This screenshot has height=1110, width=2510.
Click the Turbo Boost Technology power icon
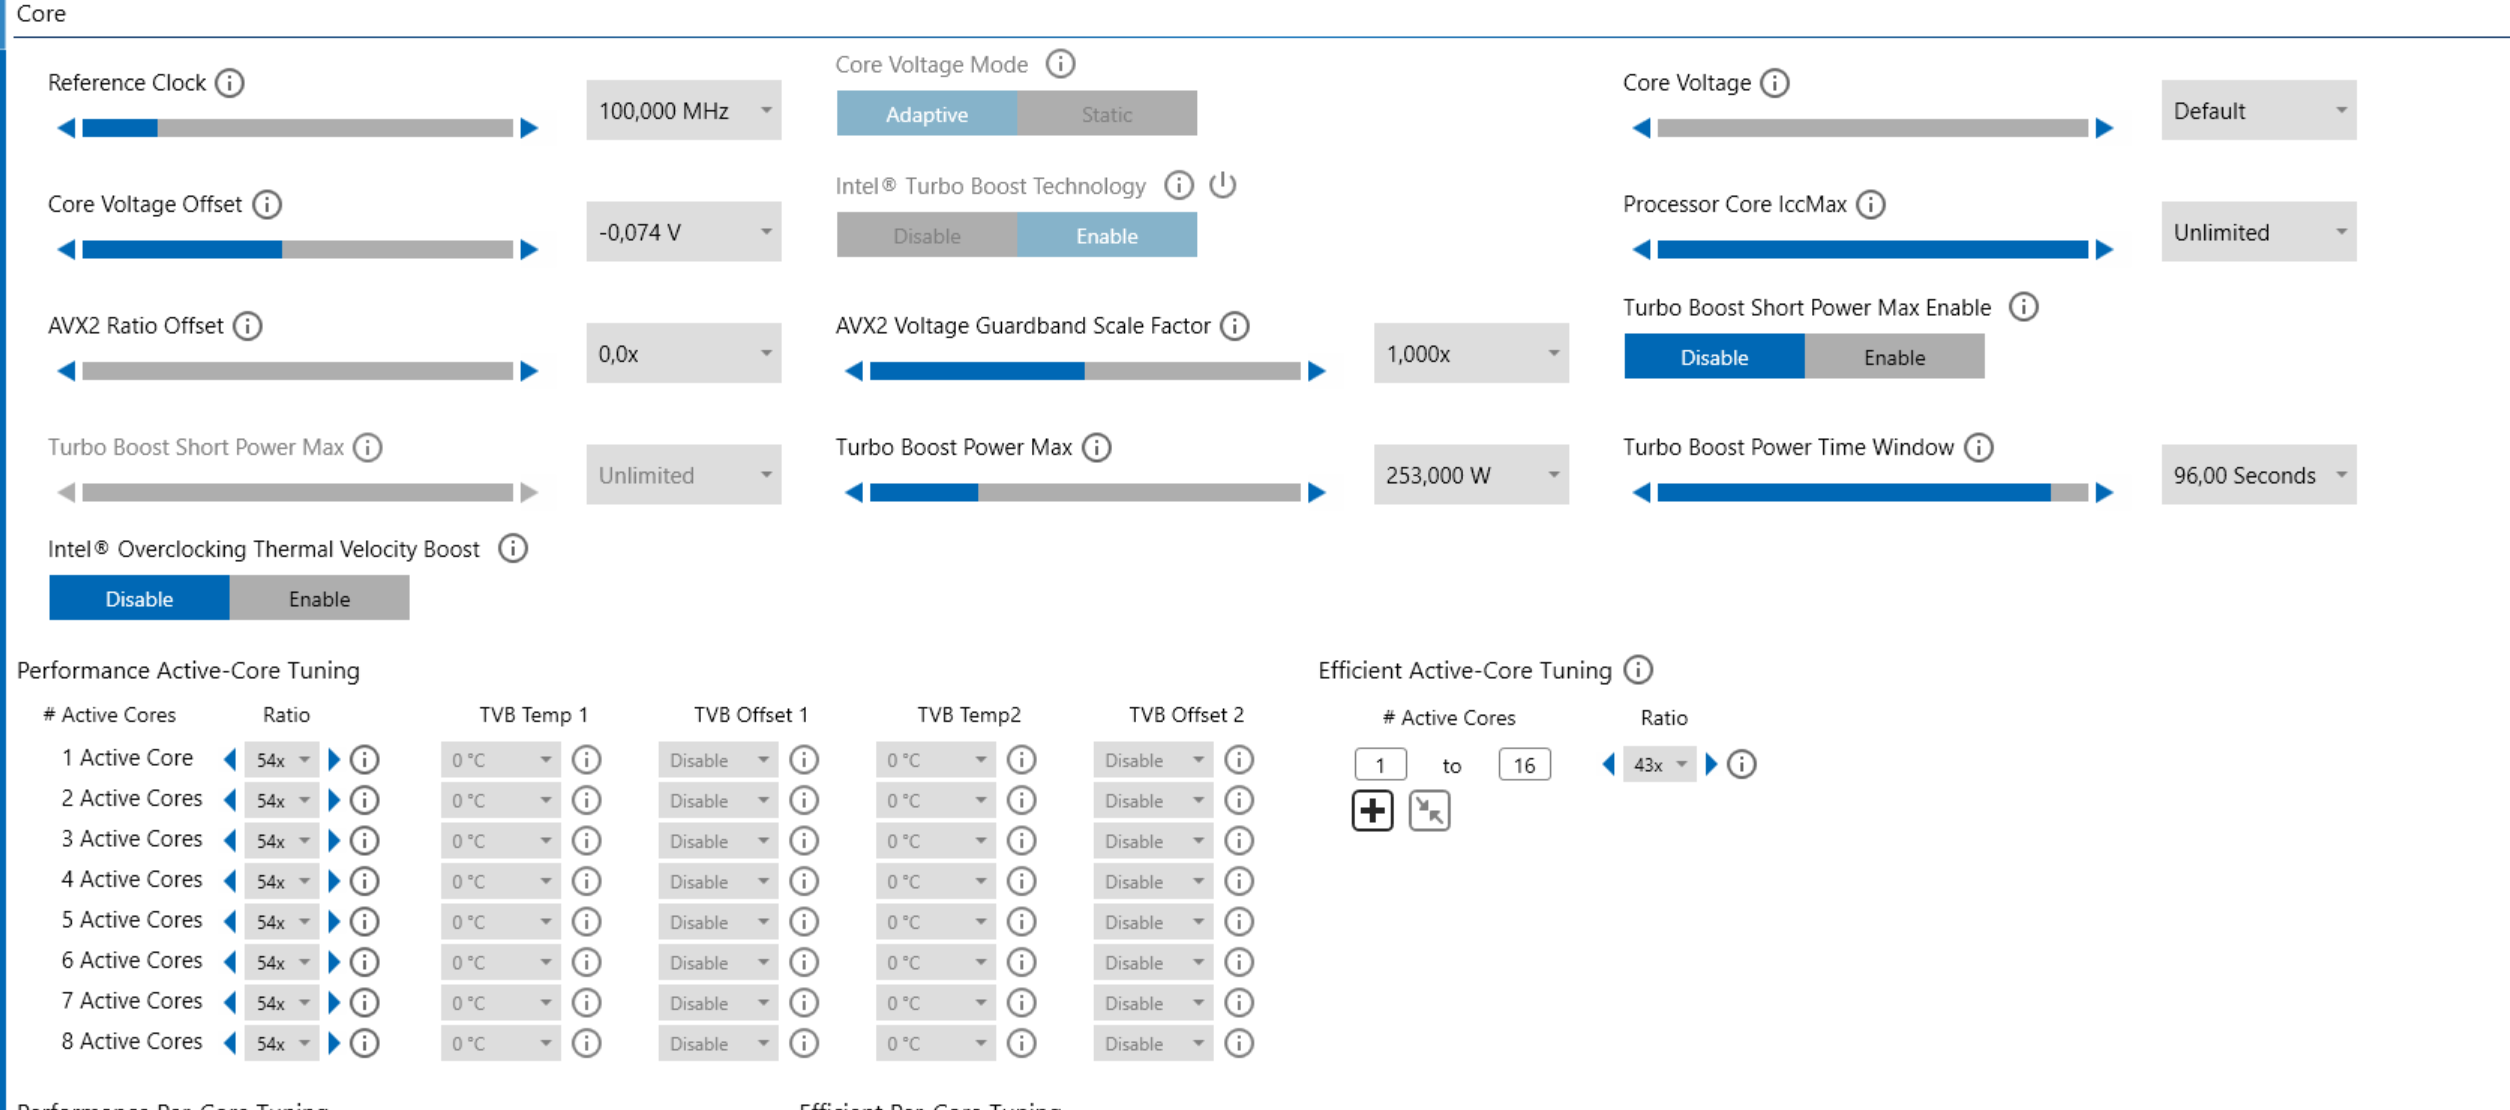coord(1222,185)
